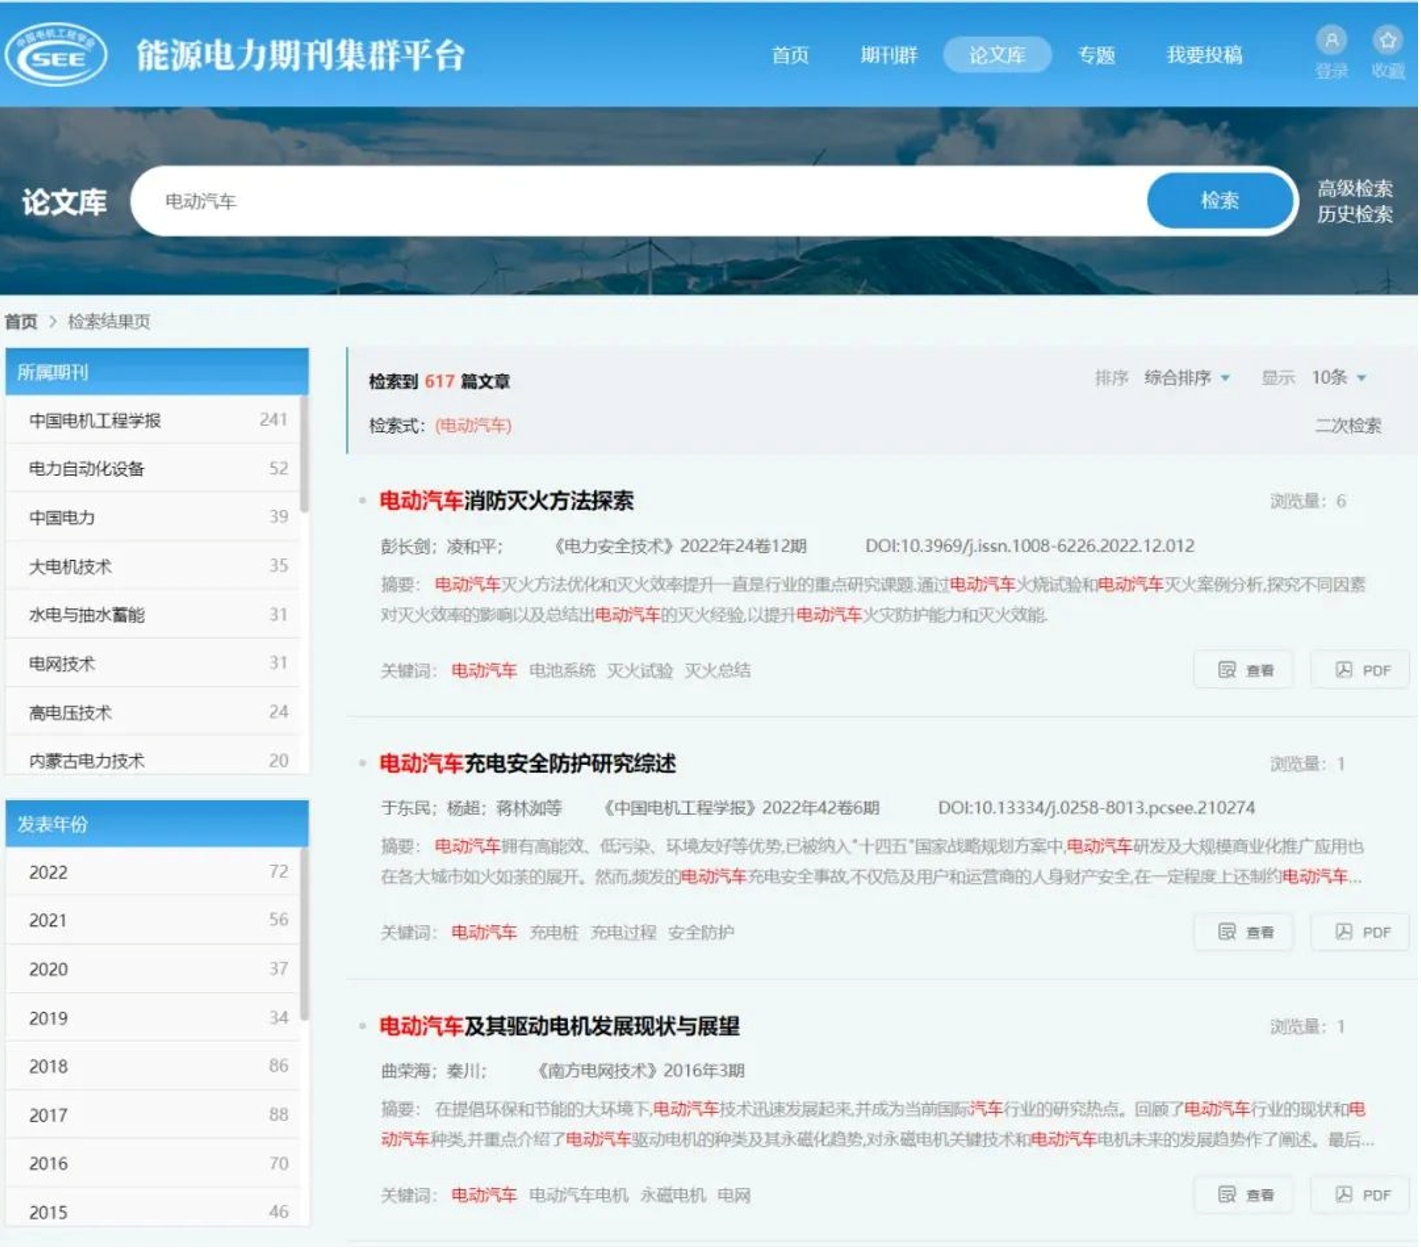Download PDF of drive motor development article
1421x1249 pixels.
pyautogui.click(x=1362, y=1196)
